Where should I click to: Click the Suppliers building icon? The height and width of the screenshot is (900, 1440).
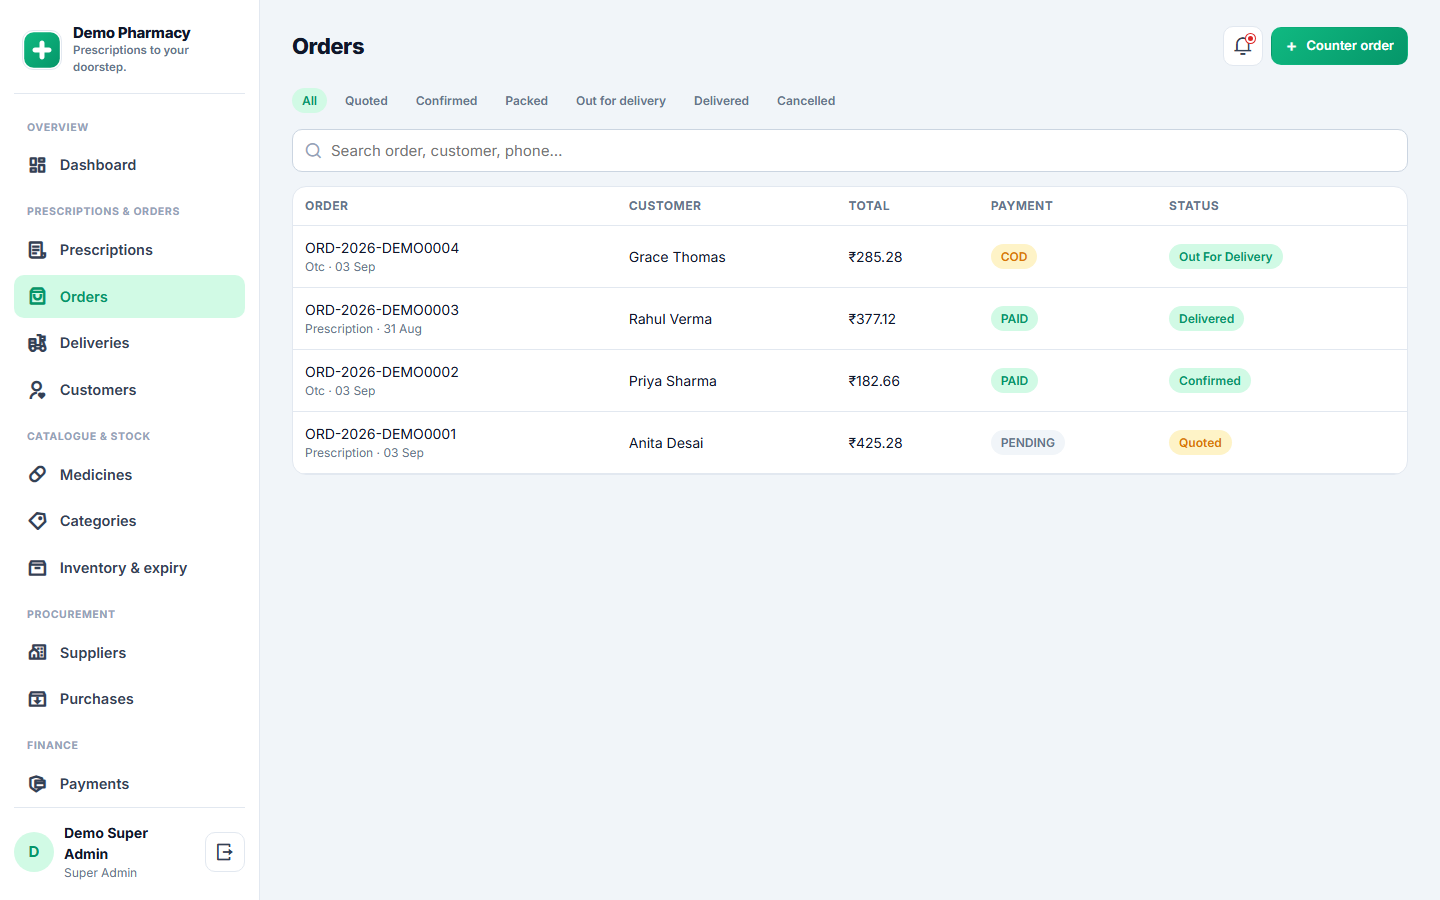point(37,653)
